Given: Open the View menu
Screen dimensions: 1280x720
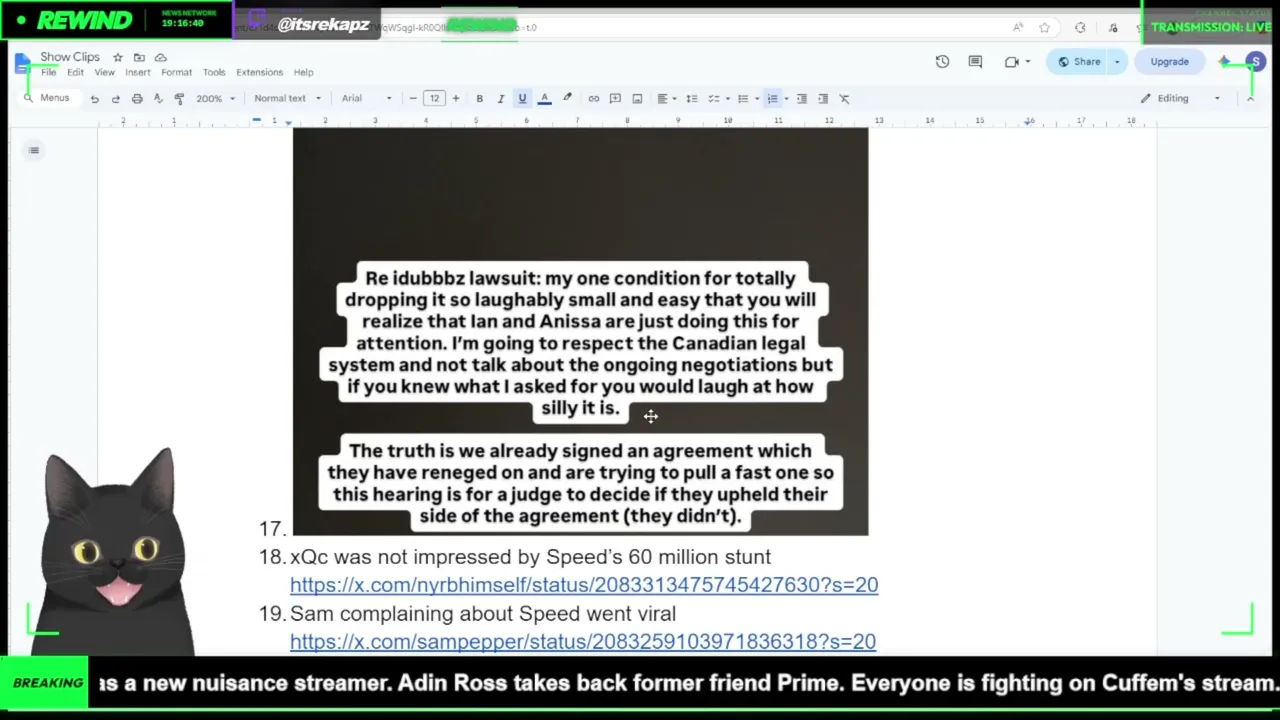Looking at the screenshot, I should pos(104,72).
